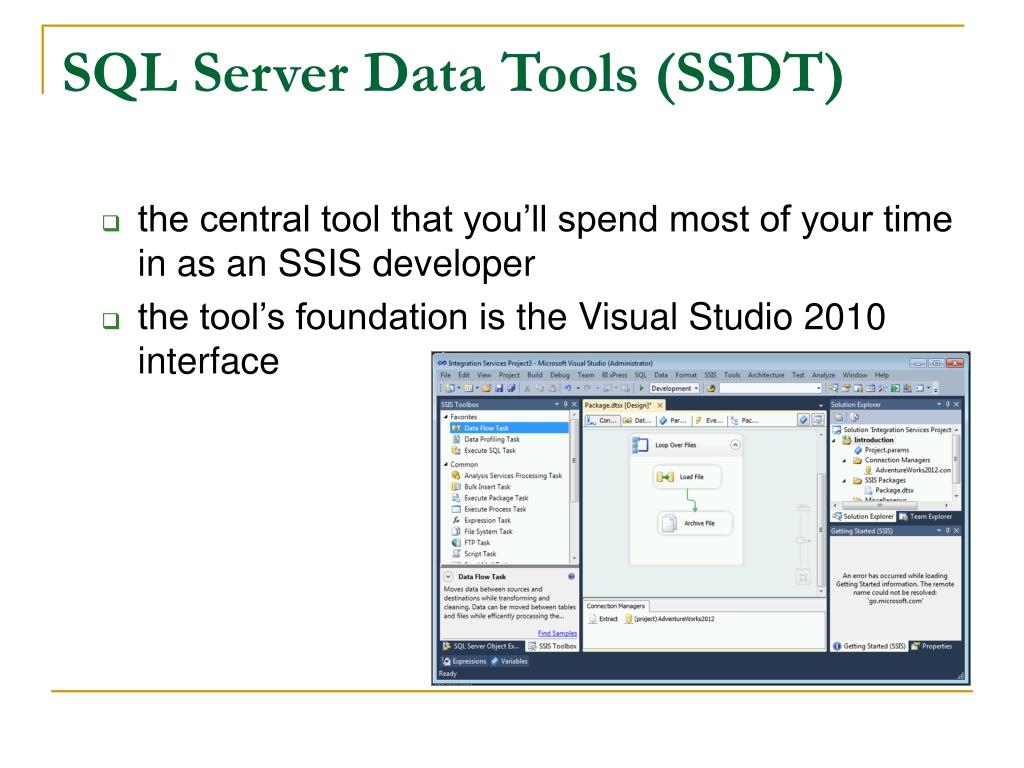Switch to the Event Handlers designer tab

pyautogui.click(x=709, y=421)
